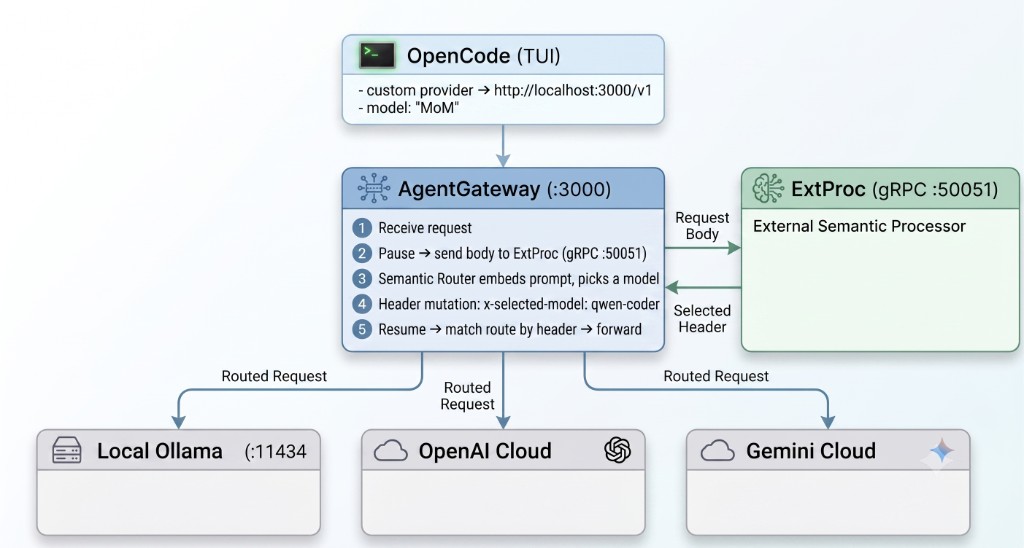Viewport: 1024px width, 548px height.
Task: Select 'Semantic Router embeds prompt, picks a model'
Action: (519, 279)
